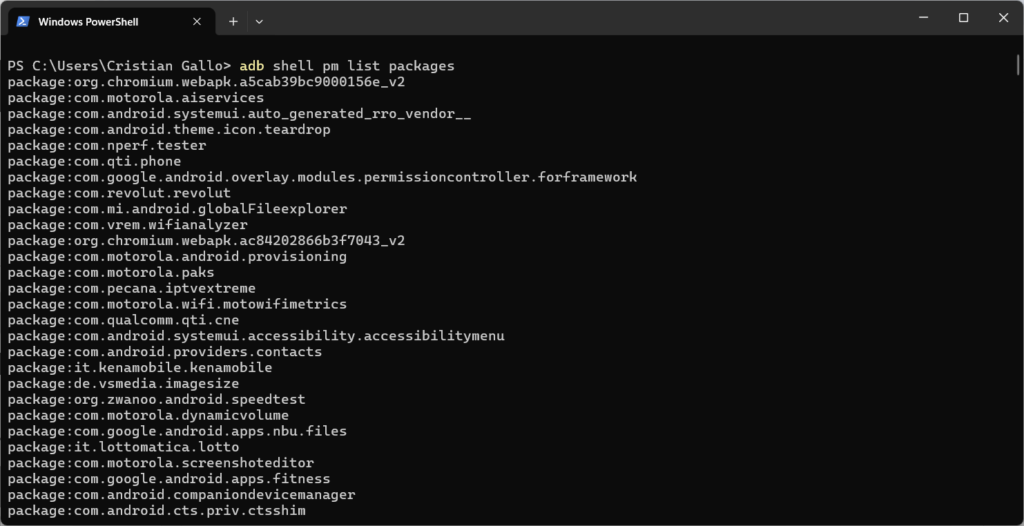Close the terminal window

click(x=1003, y=17)
